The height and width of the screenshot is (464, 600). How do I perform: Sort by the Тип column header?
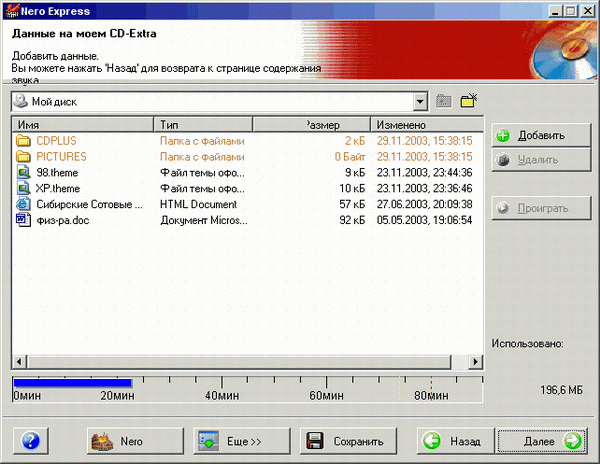(x=203, y=125)
